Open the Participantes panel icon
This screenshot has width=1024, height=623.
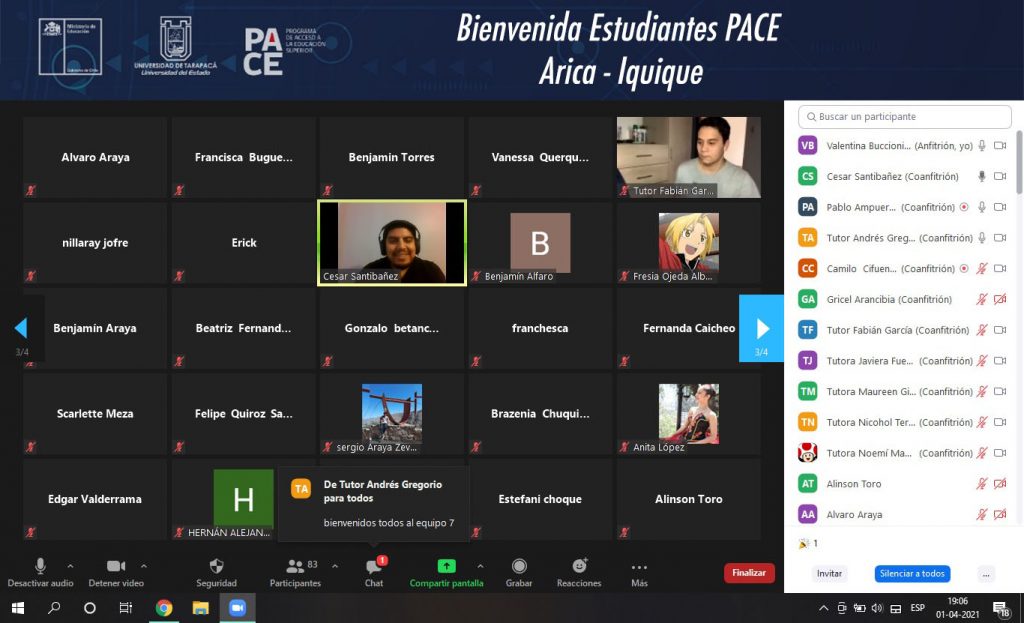point(295,567)
